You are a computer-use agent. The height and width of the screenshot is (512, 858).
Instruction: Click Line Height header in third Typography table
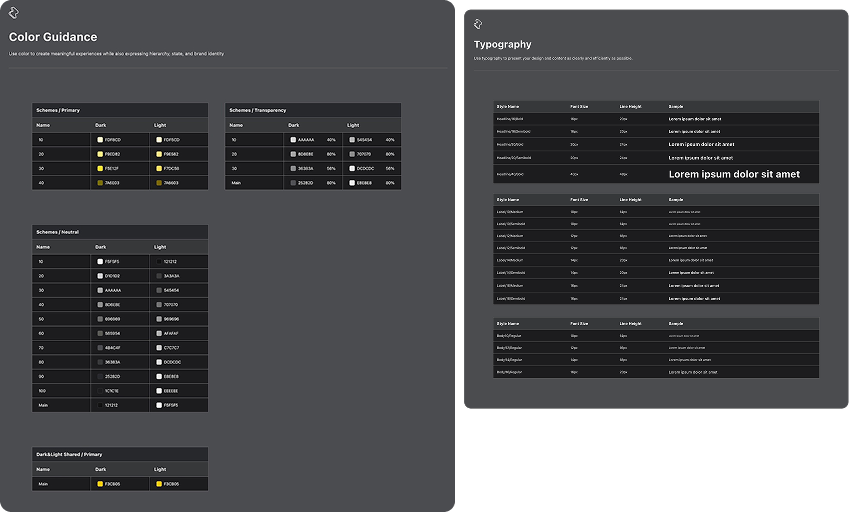tap(630, 324)
